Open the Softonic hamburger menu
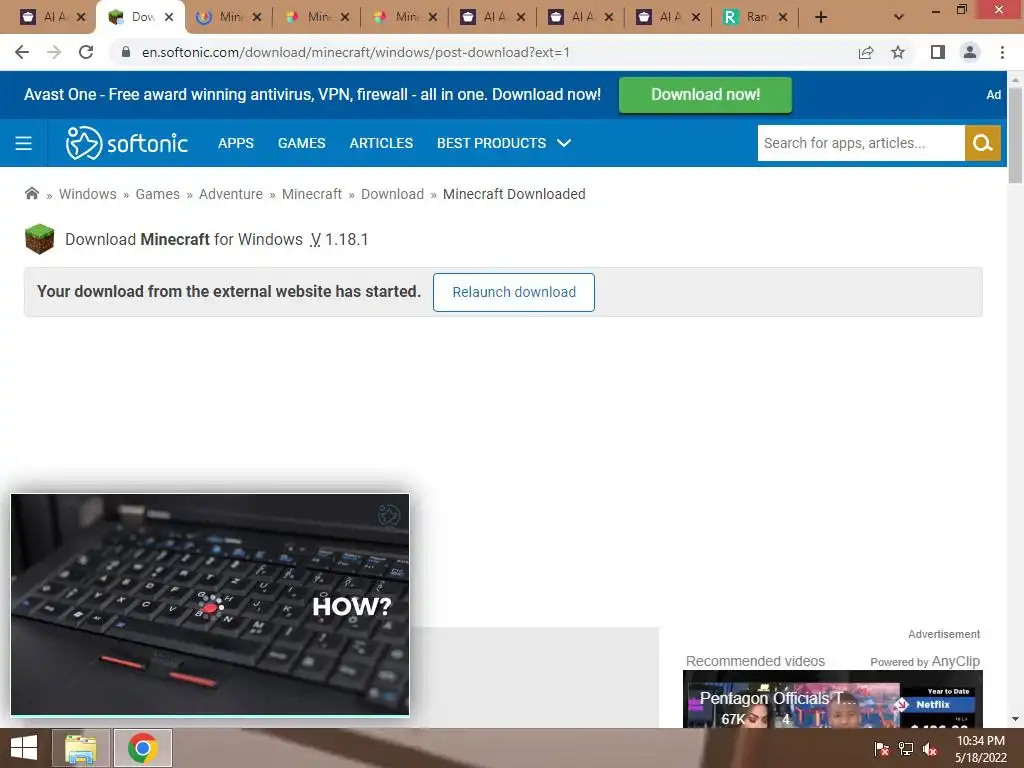The height and width of the screenshot is (768, 1024). point(24,143)
